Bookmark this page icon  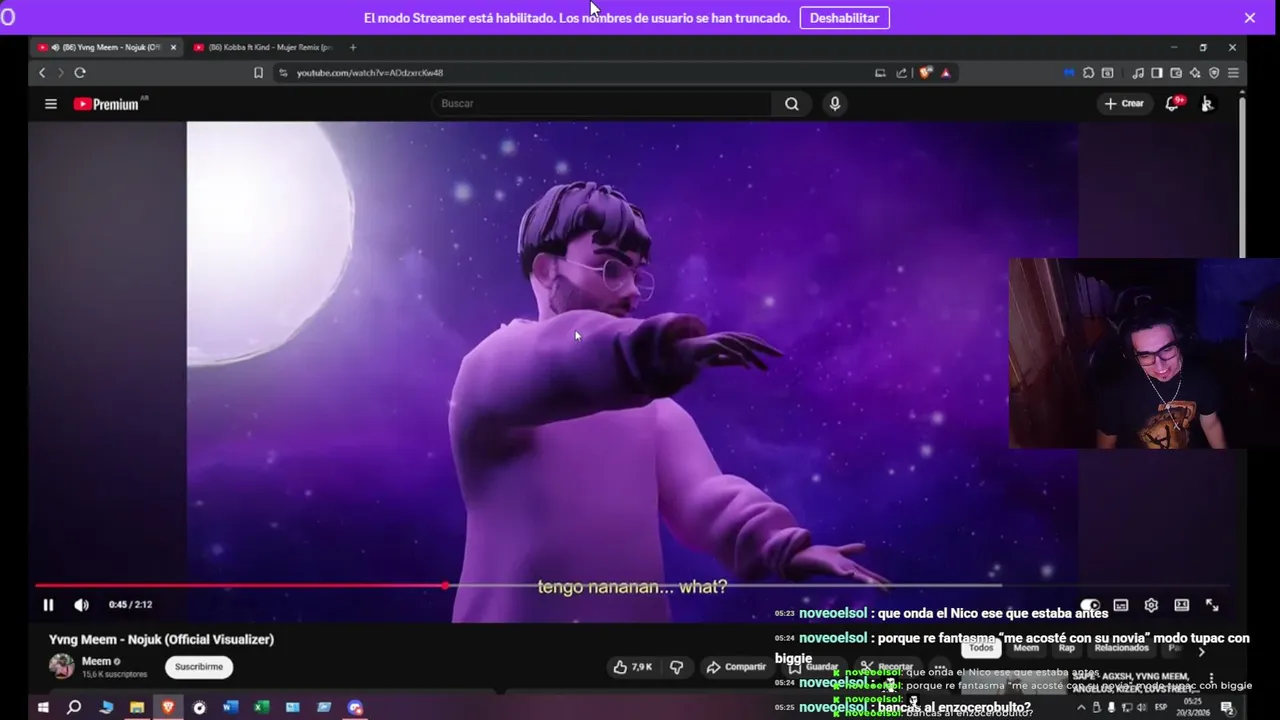[x=258, y=73]
